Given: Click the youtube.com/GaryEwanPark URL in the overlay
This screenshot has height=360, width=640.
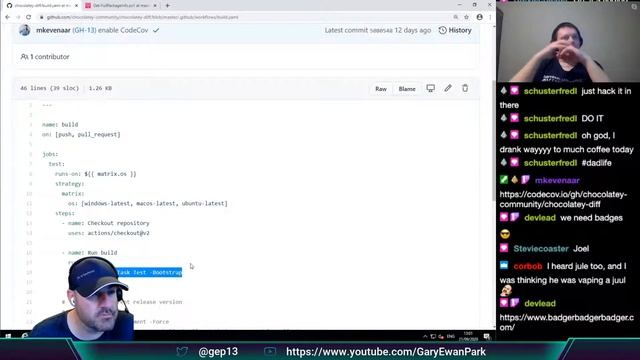Looking at the screenshot, I should 386,351.
